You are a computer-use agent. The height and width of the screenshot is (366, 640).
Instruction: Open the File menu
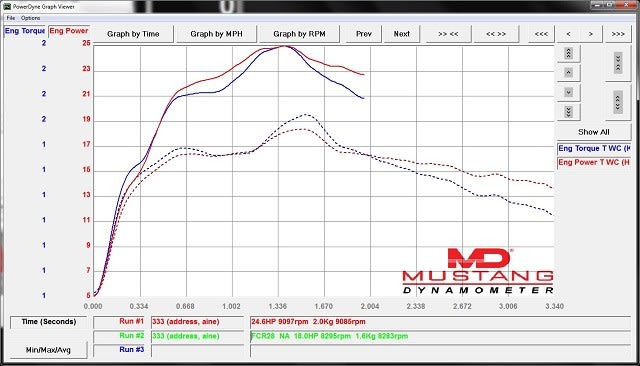11,18
